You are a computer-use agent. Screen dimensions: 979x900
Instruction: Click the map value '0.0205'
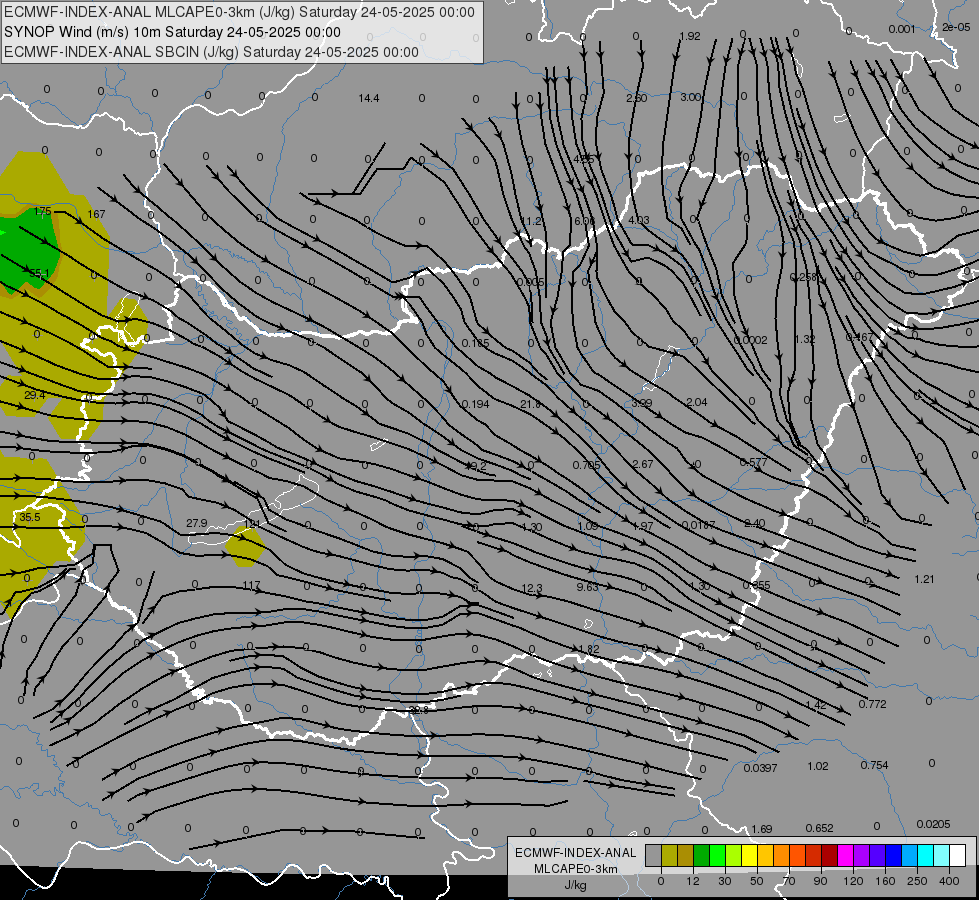[x=933, y=824]
